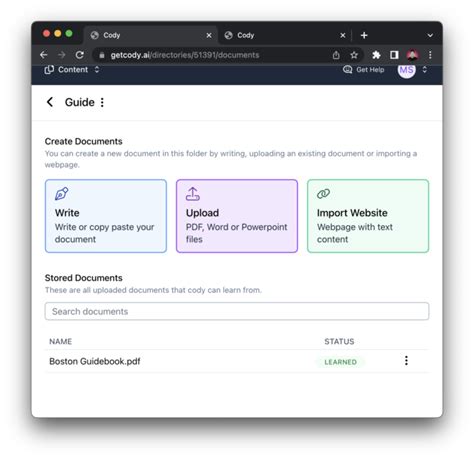Open the Chrome extensions puzzle icon
474x459 pixels.
pos(376,55)
